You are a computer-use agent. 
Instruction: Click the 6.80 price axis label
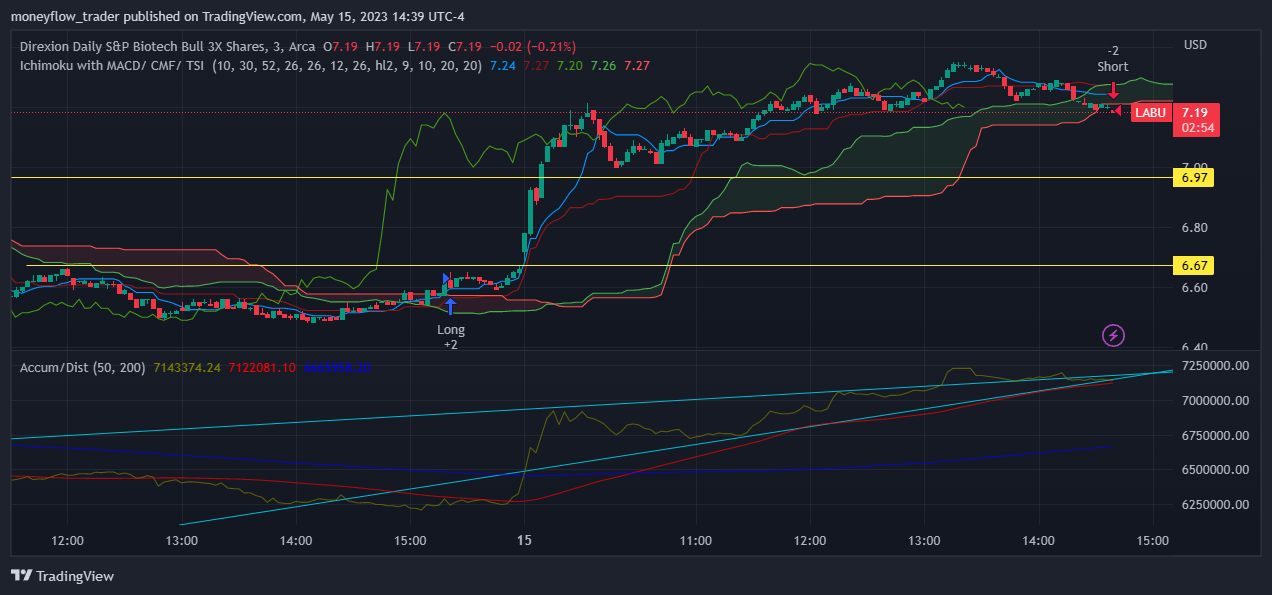[x=1195, y=228]
